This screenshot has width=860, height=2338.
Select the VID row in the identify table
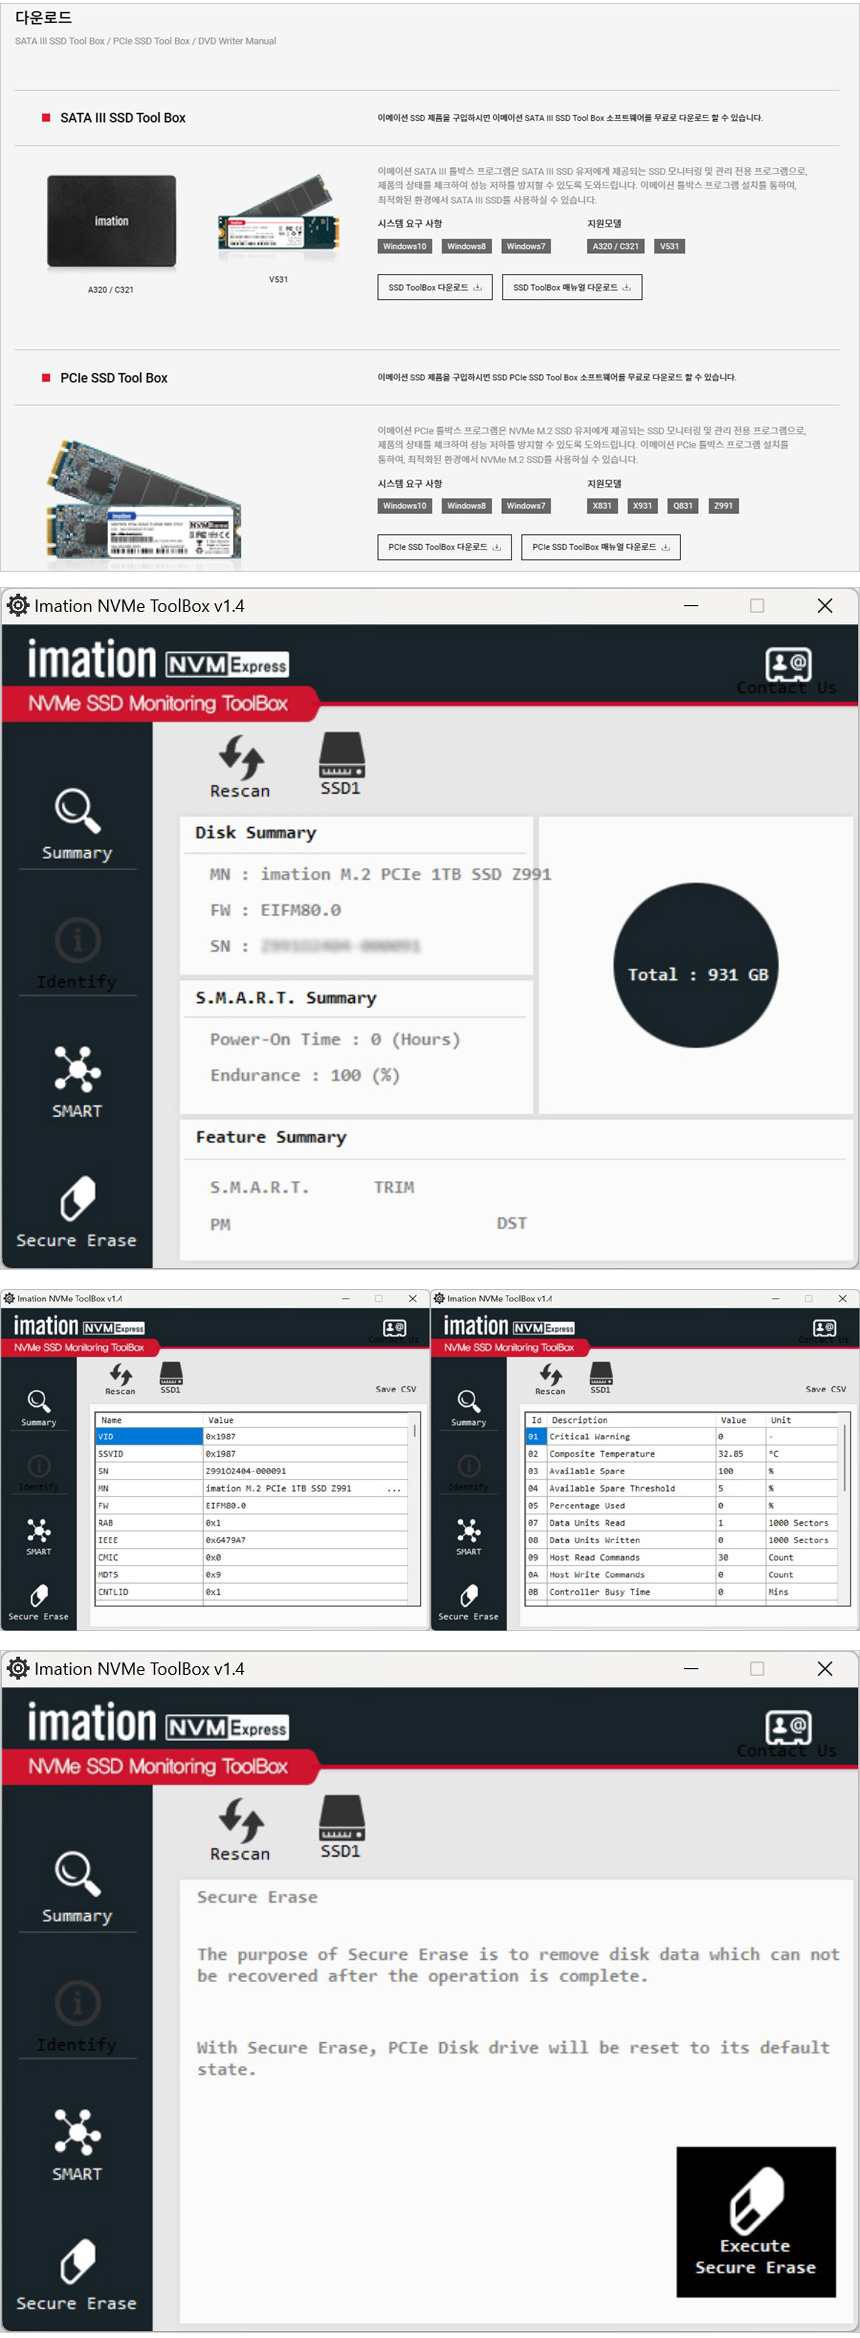coord(253,1437)
